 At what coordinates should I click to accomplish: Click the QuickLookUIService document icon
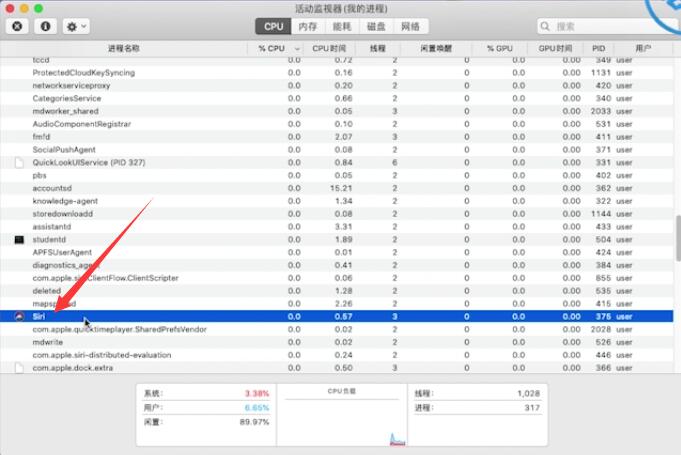pos(19,163)
